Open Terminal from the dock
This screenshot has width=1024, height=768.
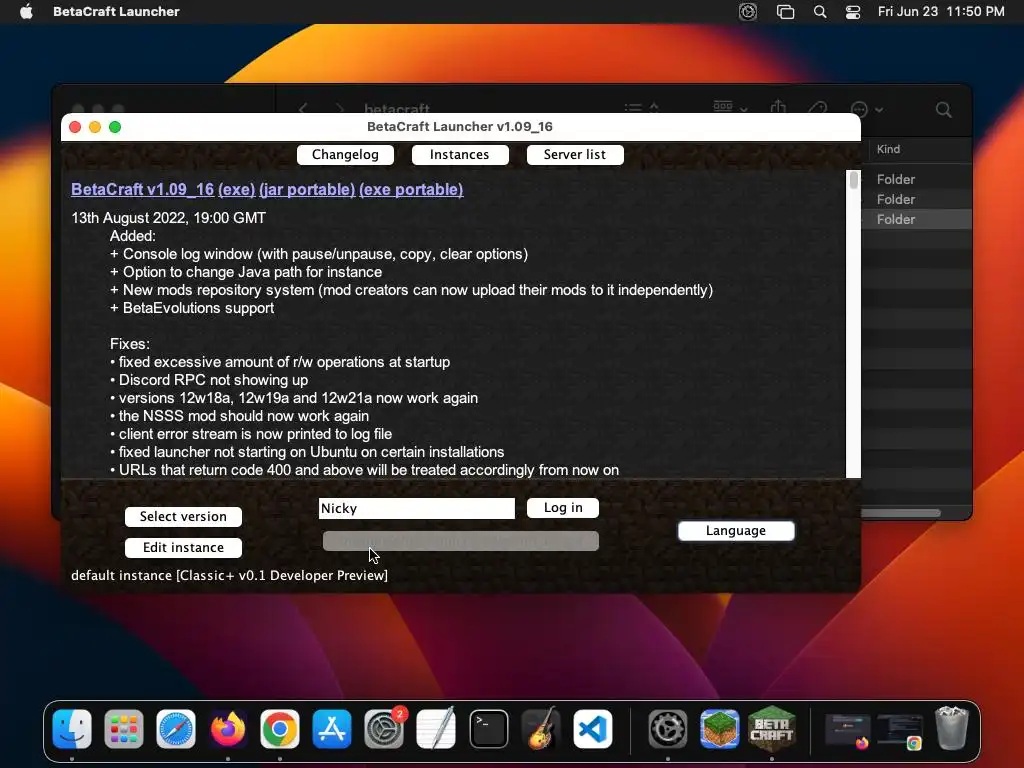(x=488, y=728)
